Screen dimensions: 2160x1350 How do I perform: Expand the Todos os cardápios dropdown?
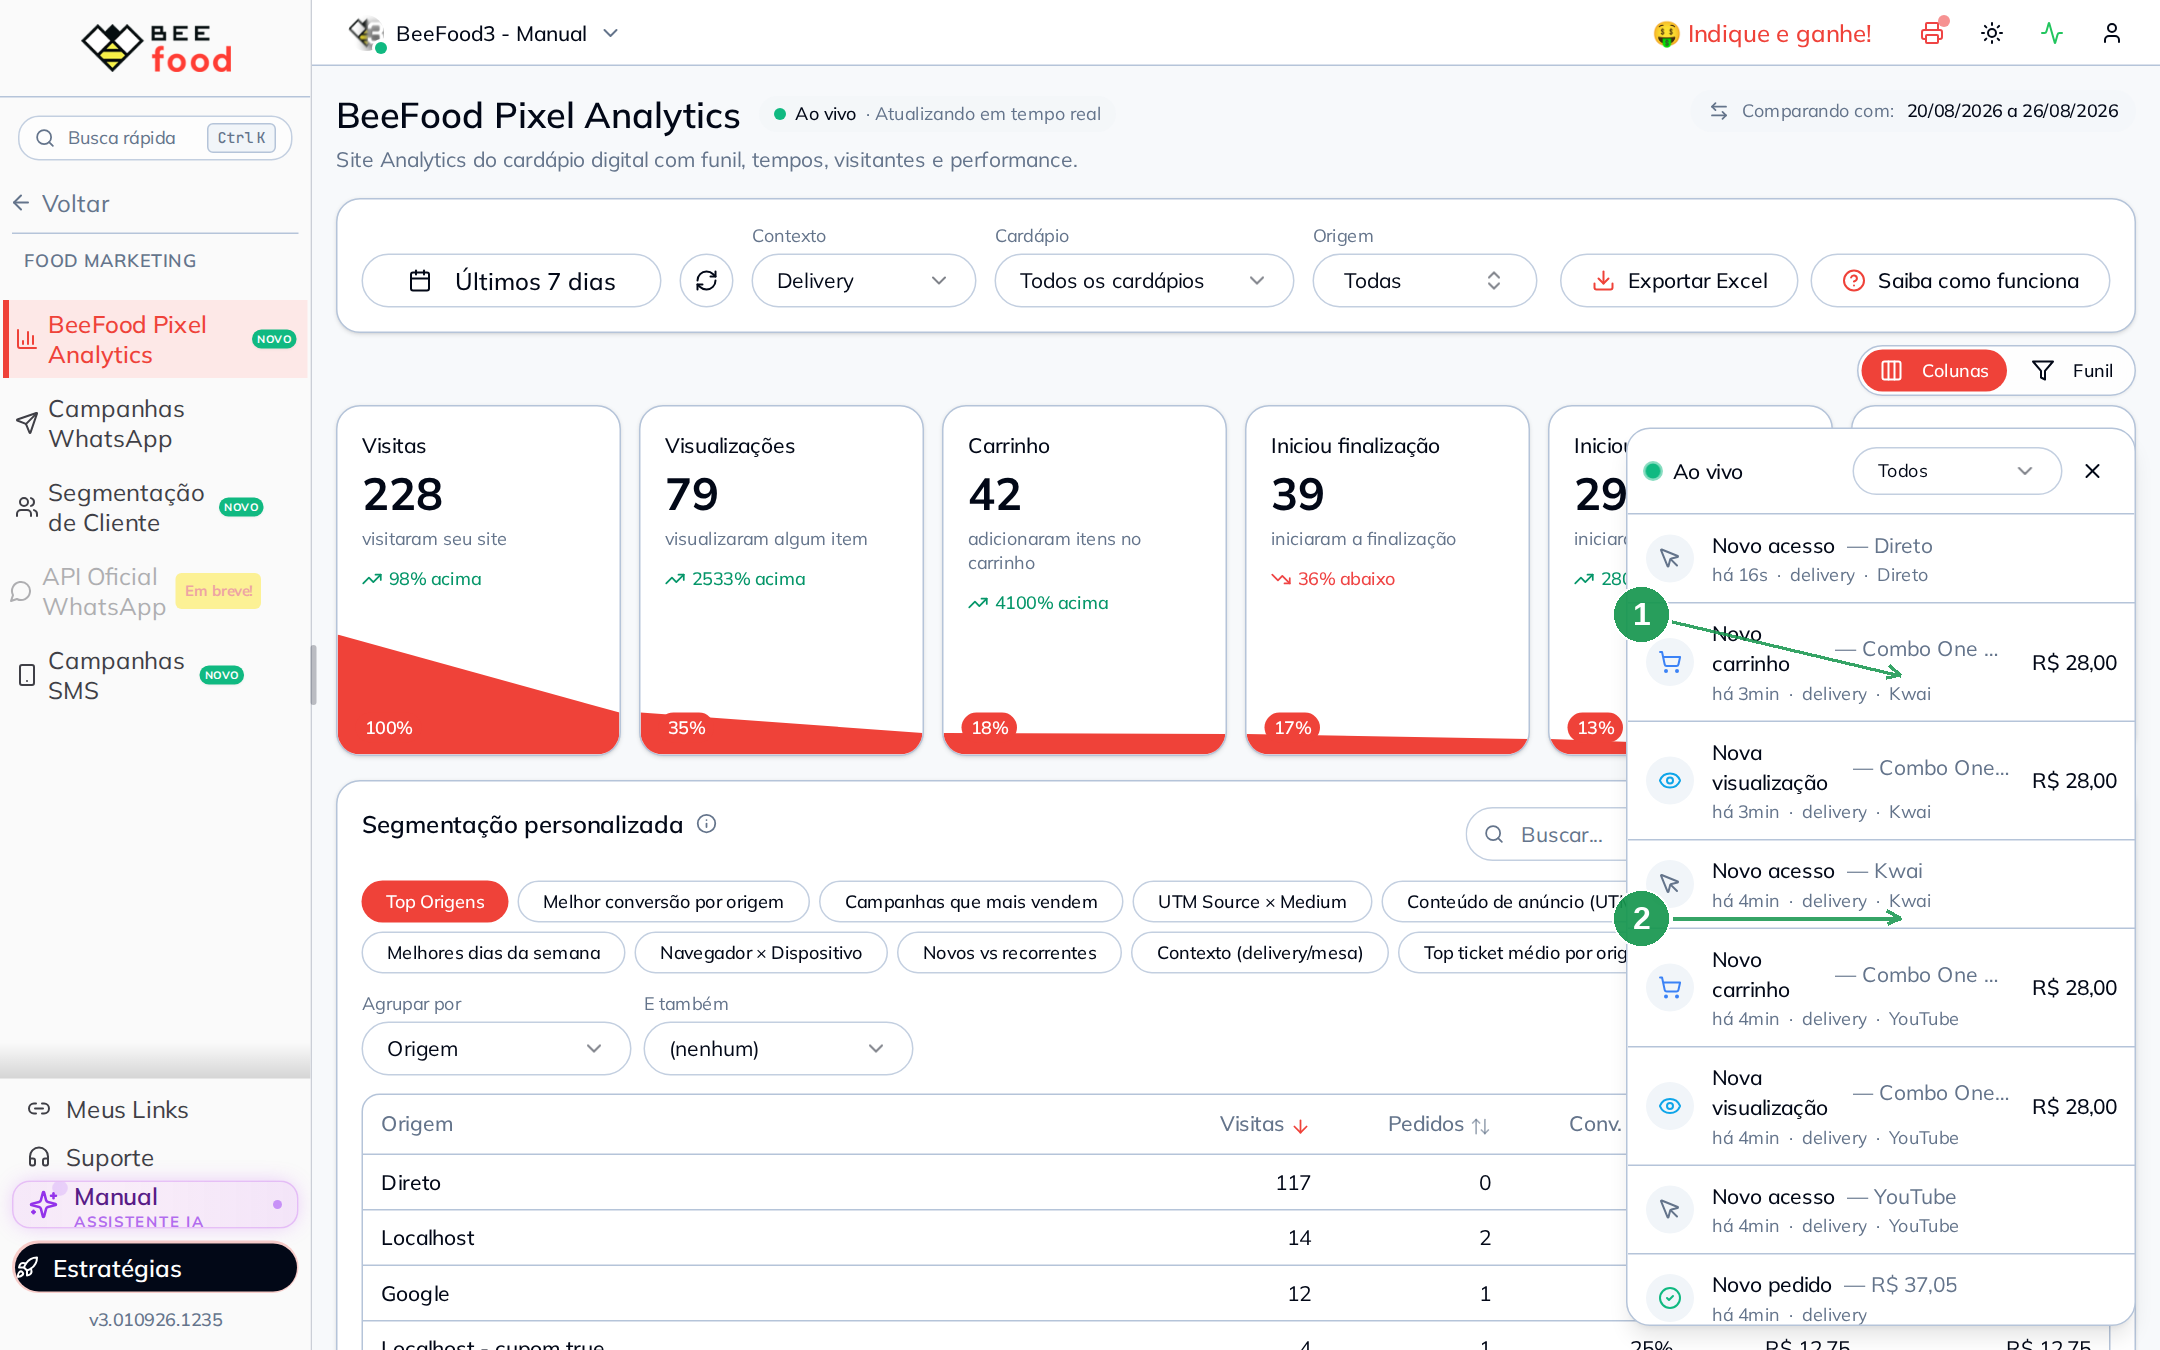point(1143,281)
